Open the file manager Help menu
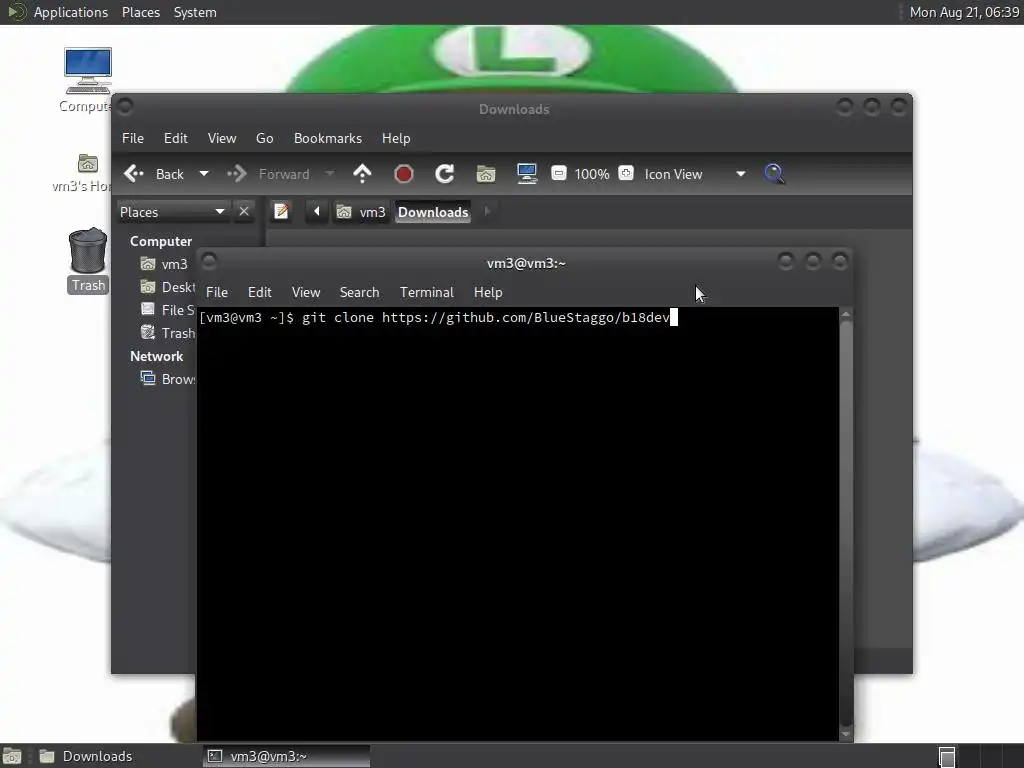The image size is (1024, 768). click(396, 138)
